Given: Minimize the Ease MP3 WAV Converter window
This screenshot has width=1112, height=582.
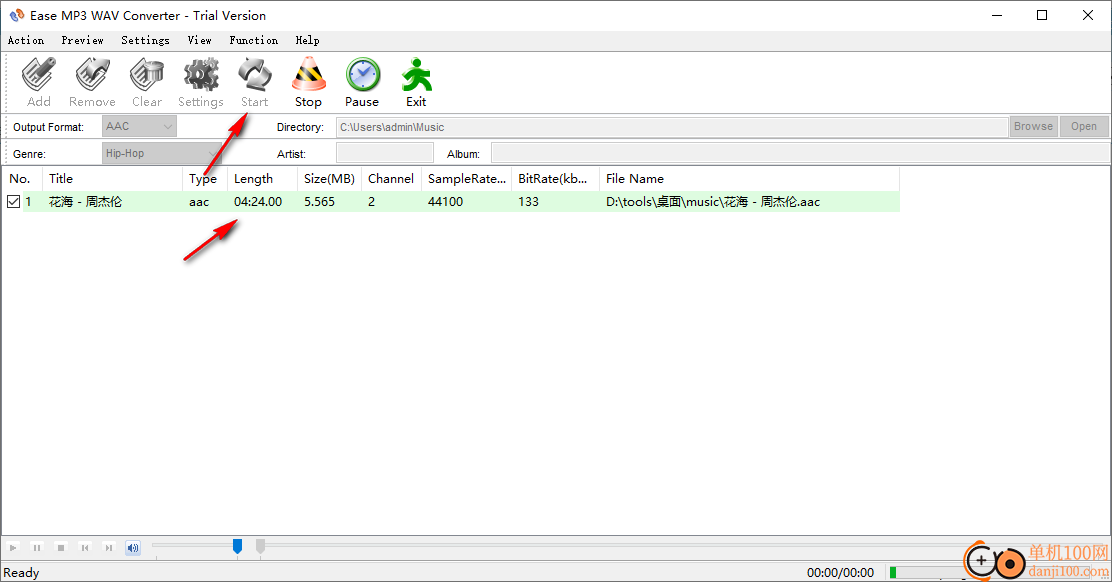Looking at the screenshot, I should click(x=997, y=15).
